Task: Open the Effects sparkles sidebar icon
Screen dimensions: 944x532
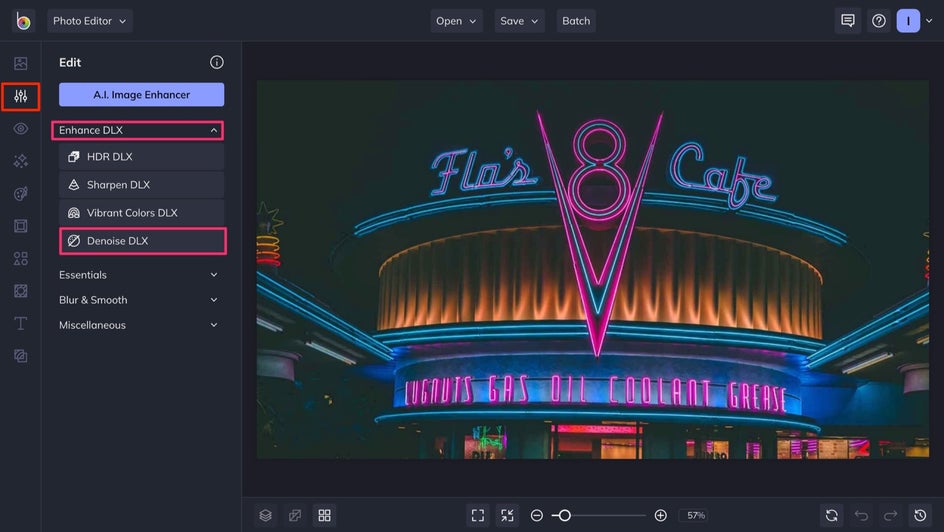Action: coord(20,161)
